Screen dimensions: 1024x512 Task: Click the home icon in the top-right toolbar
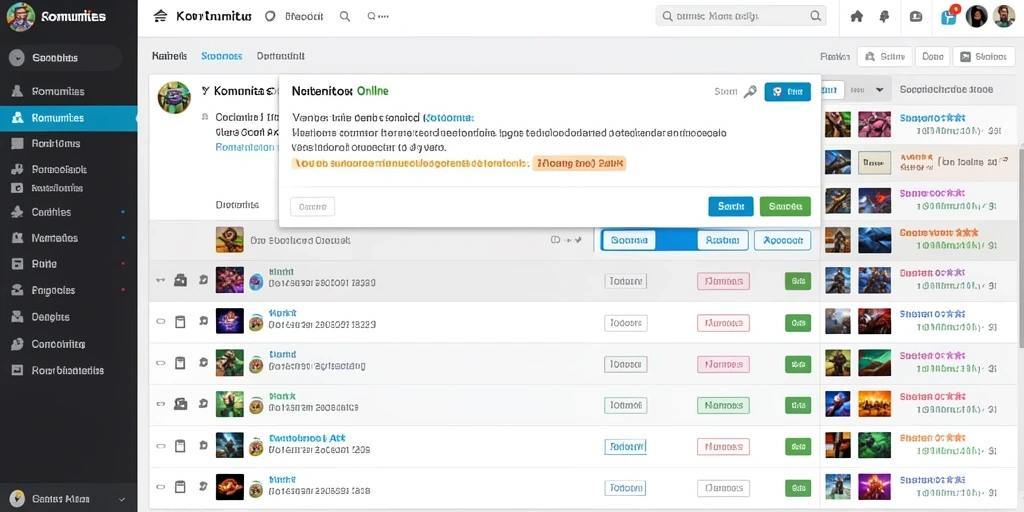click(x=857, y=16)
